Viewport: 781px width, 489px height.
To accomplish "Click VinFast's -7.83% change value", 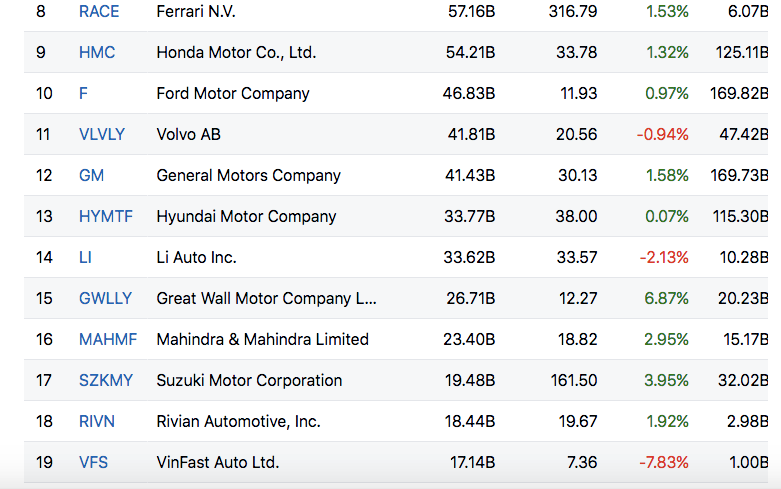I will pos(664,462).
